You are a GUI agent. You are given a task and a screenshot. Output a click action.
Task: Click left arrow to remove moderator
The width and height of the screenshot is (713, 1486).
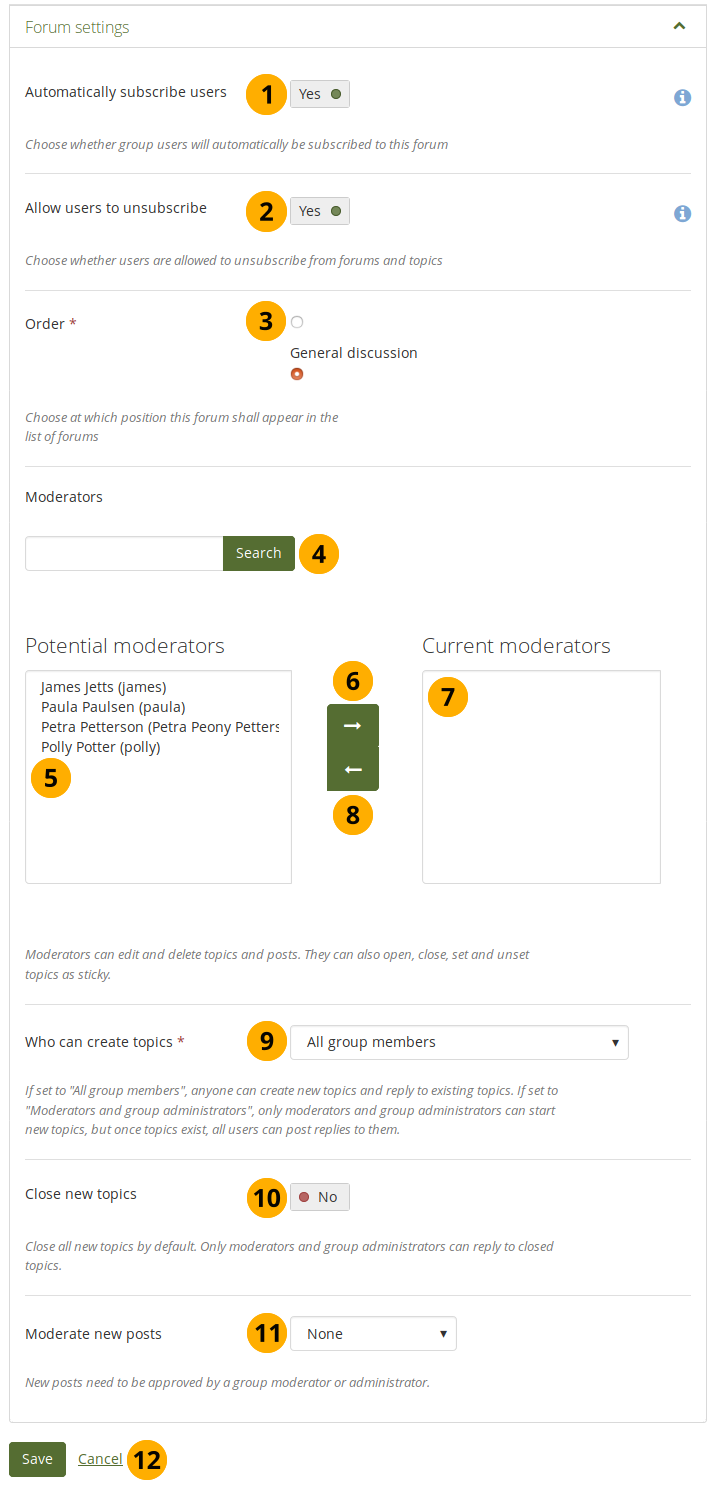[x=352, y=770]
